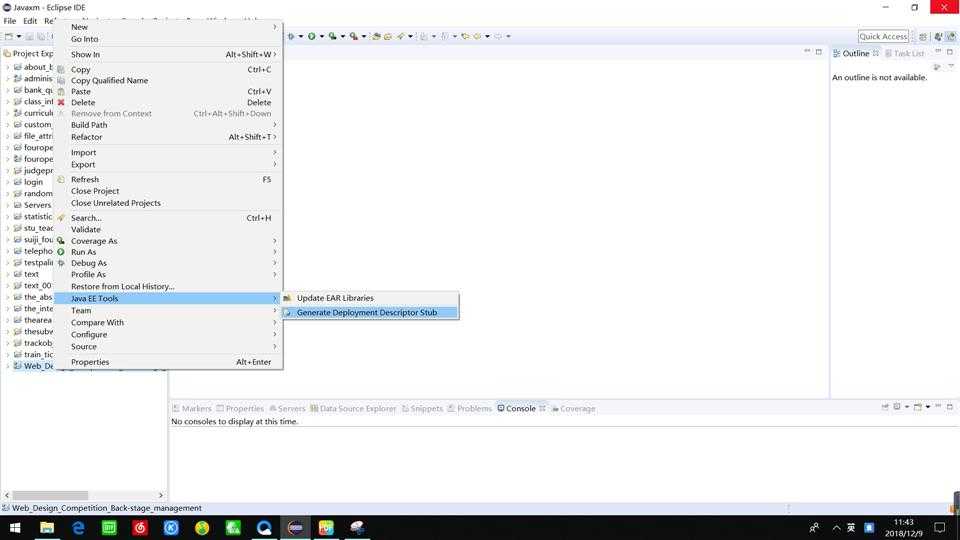This screenshot has width=960, height=540.
Task: Click the Eclipse taskbar icon
Action: (295, 527)
